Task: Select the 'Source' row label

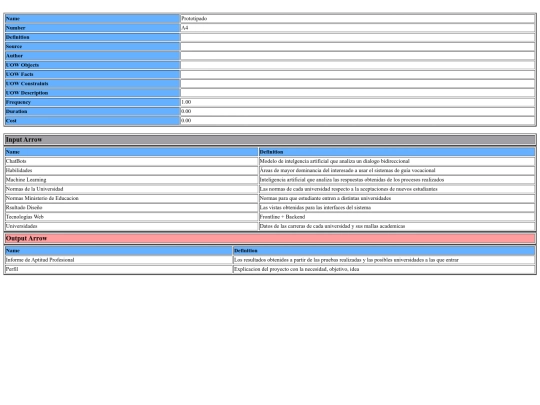Action: (x=92, y=46)
